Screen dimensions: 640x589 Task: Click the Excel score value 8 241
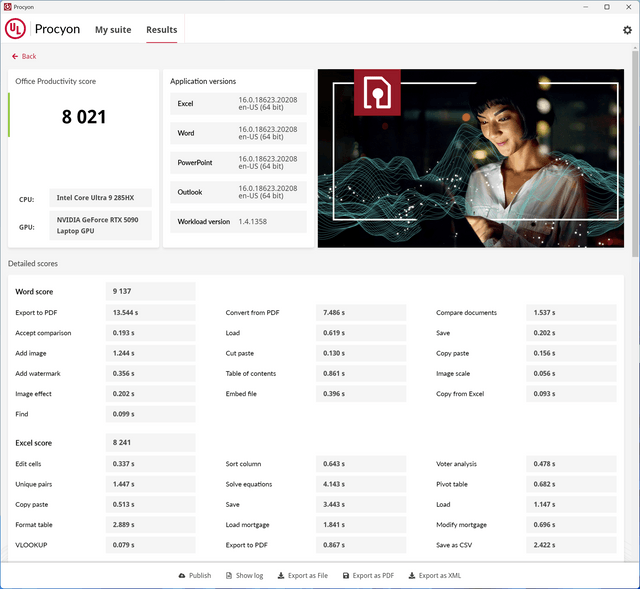click(150, 442)
